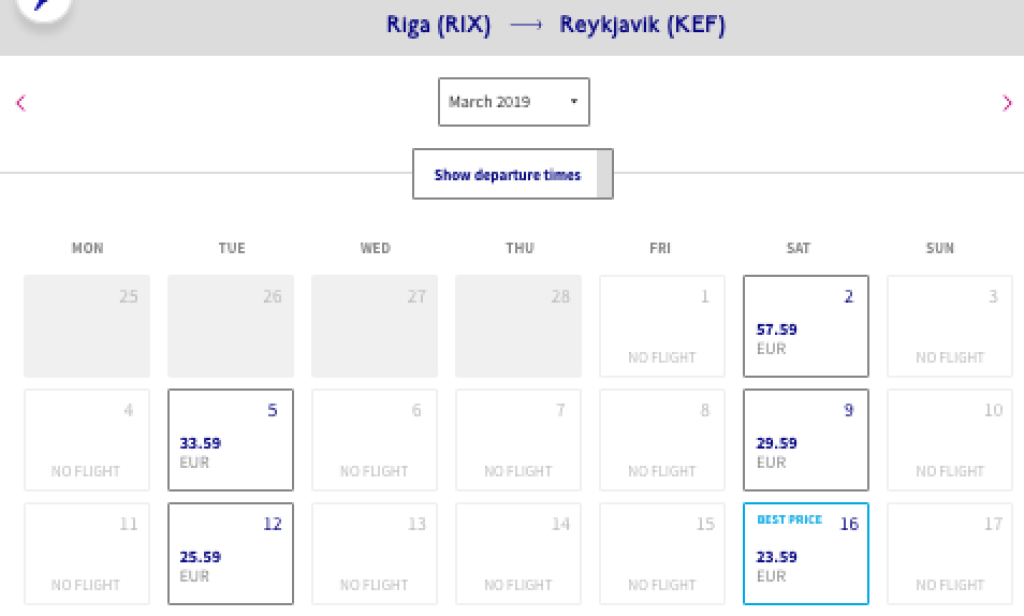Click the Monday March 4 date cell

87,440
